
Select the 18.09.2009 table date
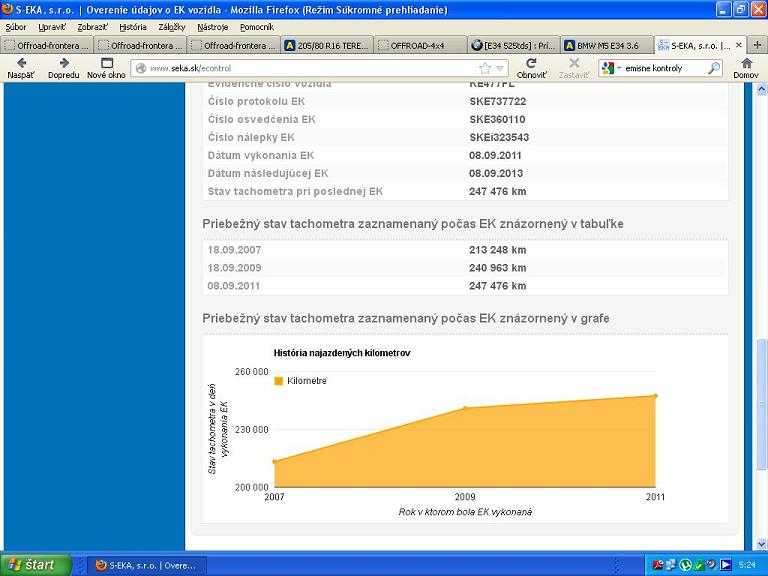[234, 268]
